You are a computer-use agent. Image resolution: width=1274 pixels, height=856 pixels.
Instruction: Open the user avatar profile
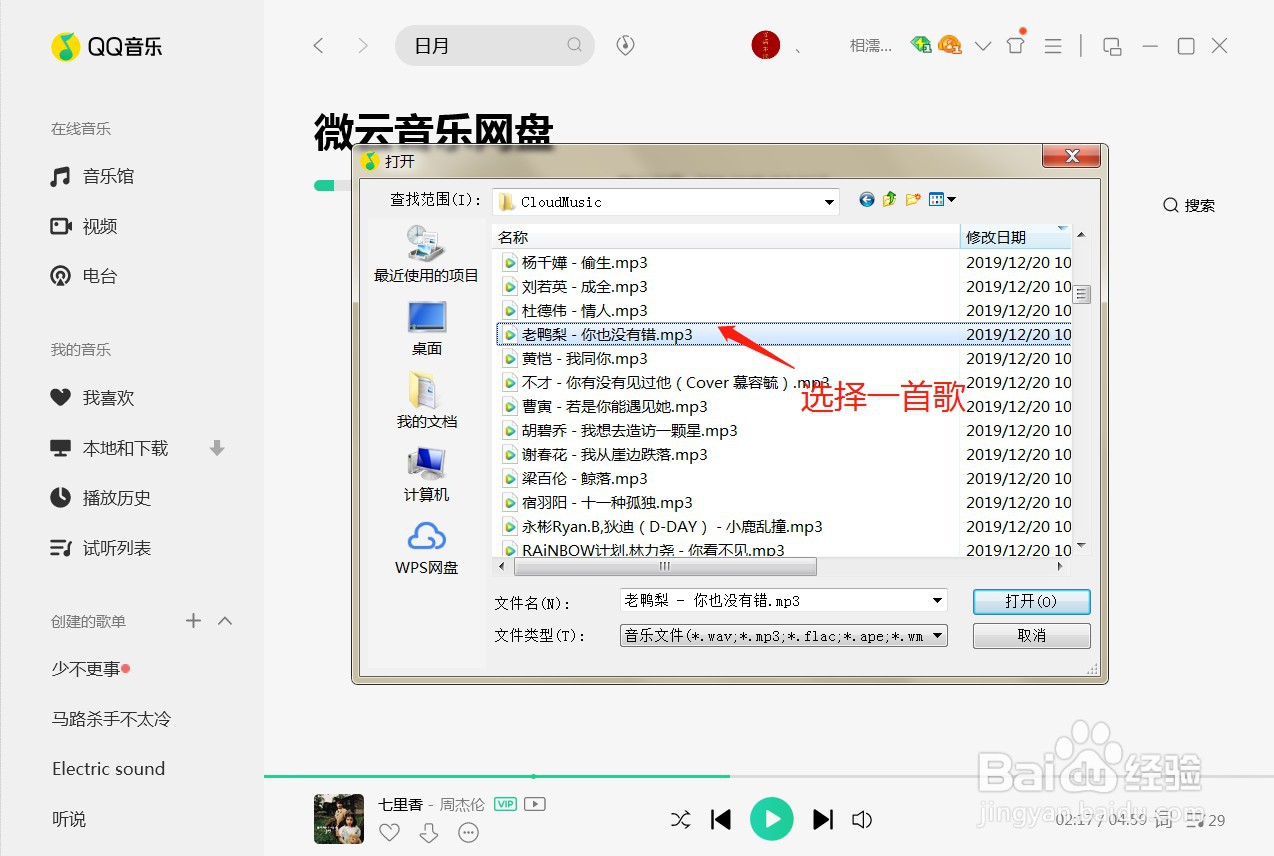coord(766,45)
